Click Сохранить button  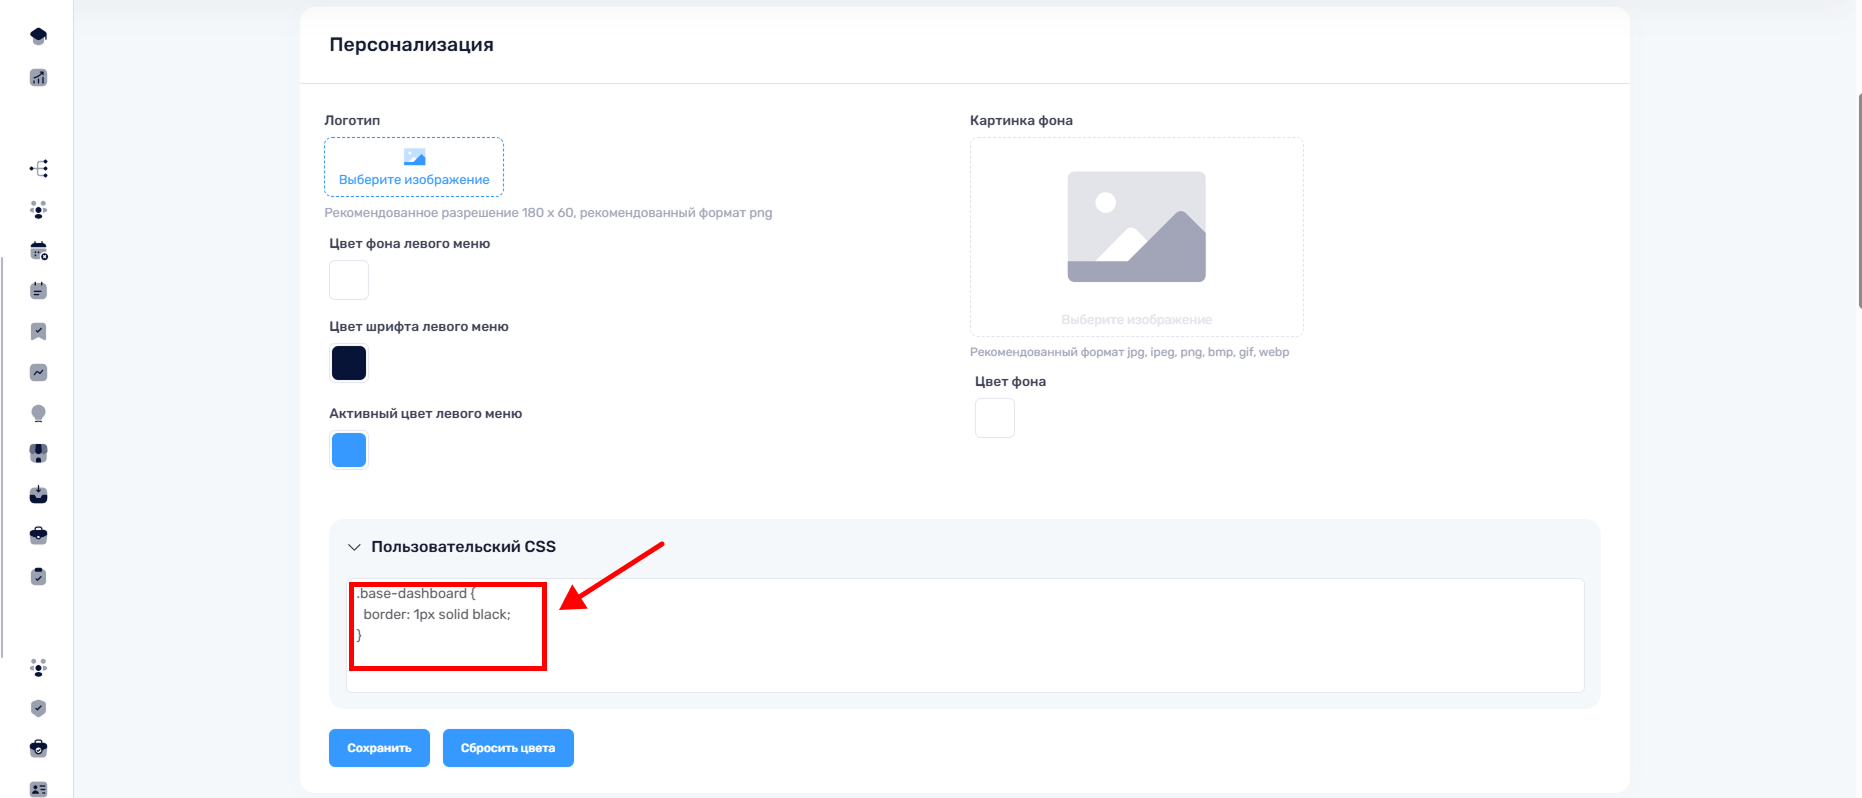[x=379, y=748]
